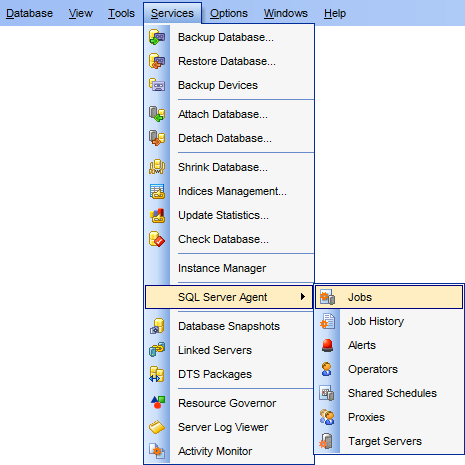Open the Database menu
Screen dimensions: 465x465
[x=29, y=13]
